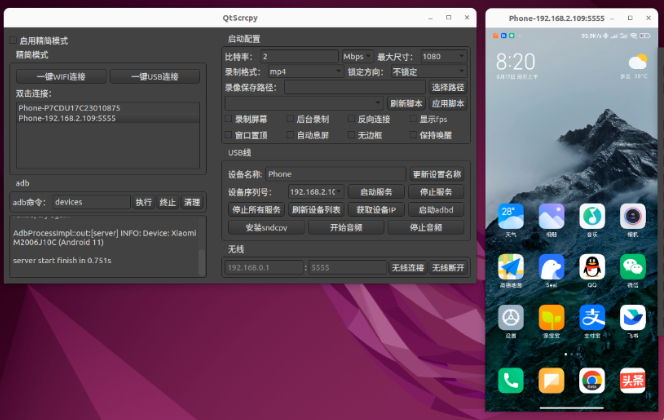Image resolution: width=664 pixels, height=420 pixels.
Task: Launch the QQ penguin app
Action: point(592,267)
